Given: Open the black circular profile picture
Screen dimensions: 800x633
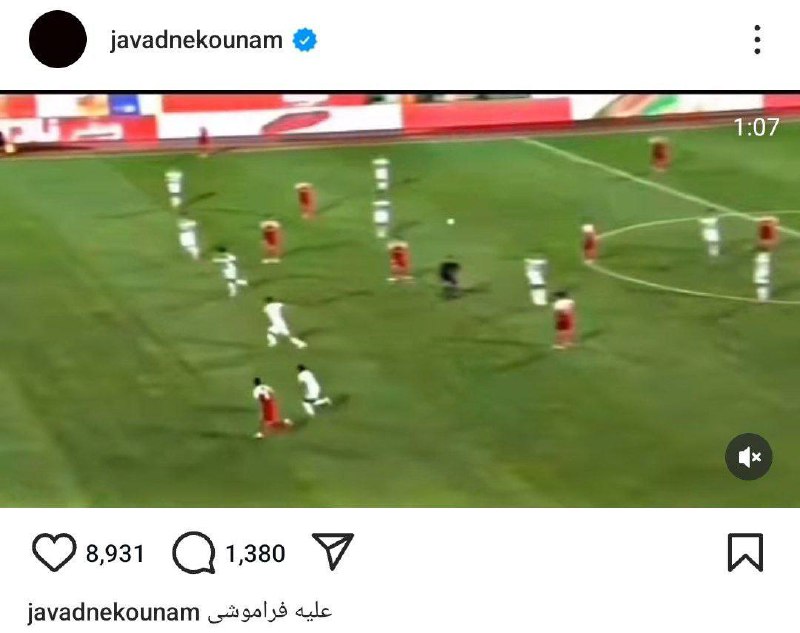Looking at the screenshot, I should (x=58, y=39).
